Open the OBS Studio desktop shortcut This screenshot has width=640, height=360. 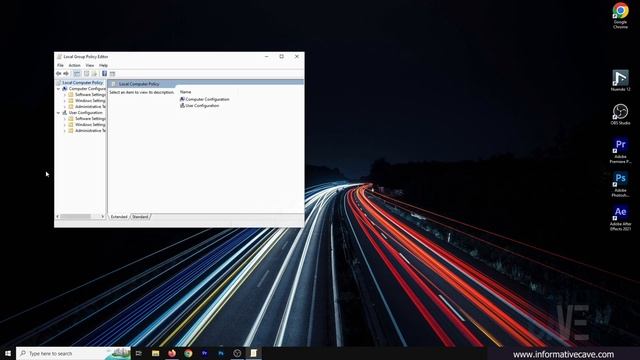coord(620,114)
